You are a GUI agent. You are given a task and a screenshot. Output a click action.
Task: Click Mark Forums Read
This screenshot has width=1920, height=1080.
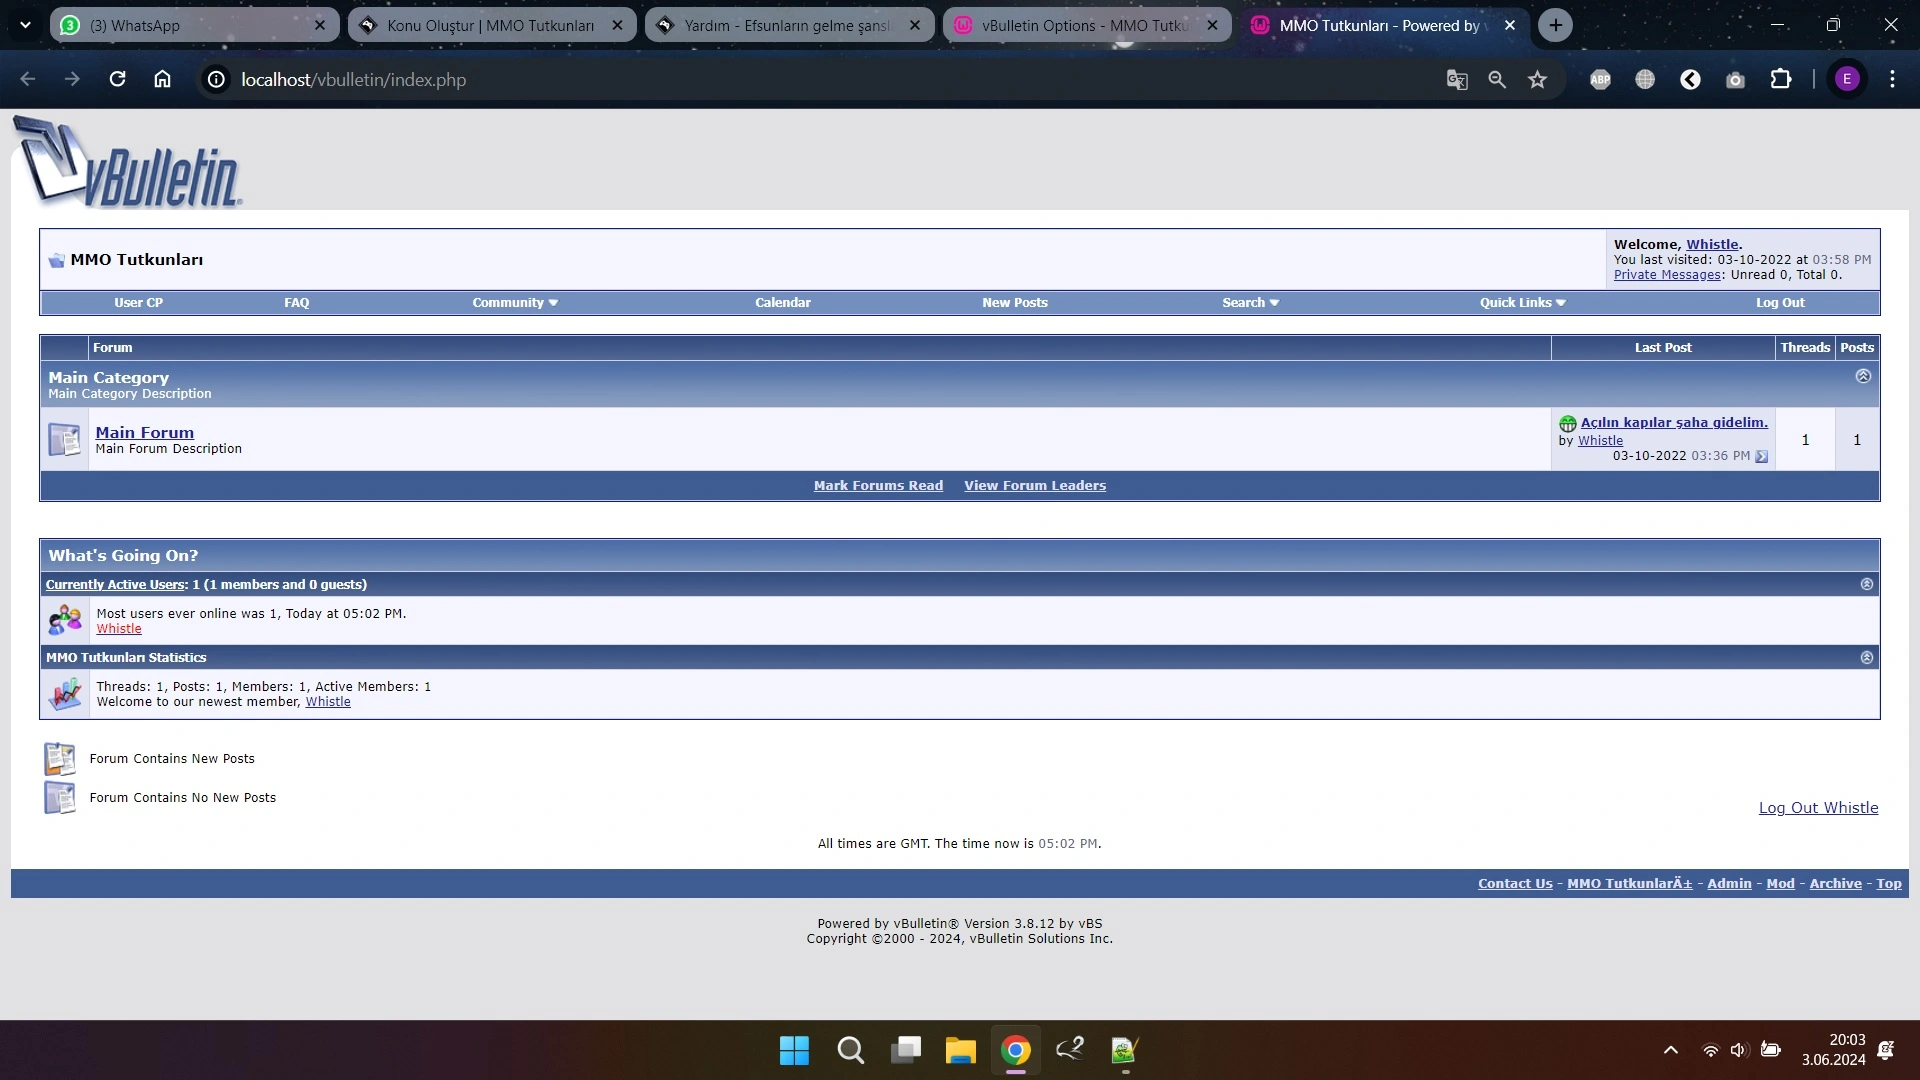(878, 486)
